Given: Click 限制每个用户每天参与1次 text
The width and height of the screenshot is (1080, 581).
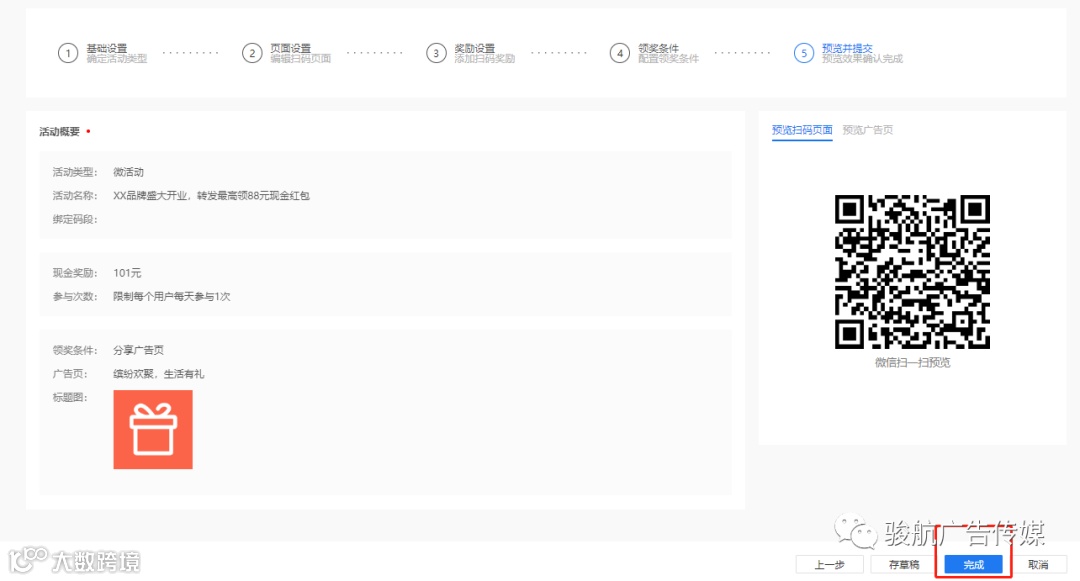Looking at the screenshot, I should [x=172, y=297].
